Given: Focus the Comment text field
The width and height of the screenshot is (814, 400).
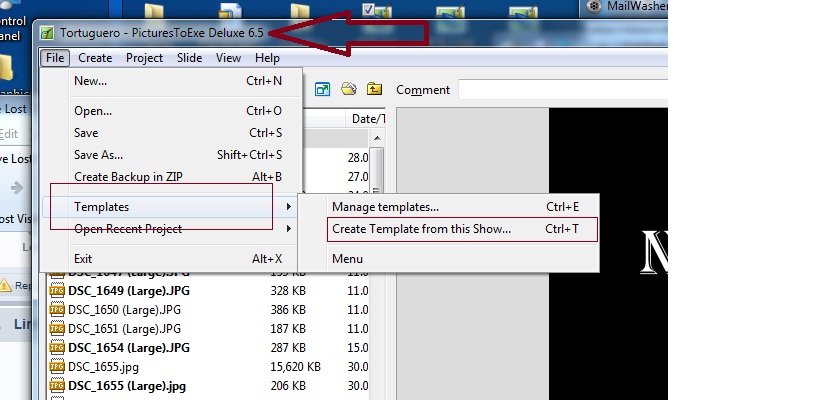Looking at the screenshot, I should tap(562, 90).
